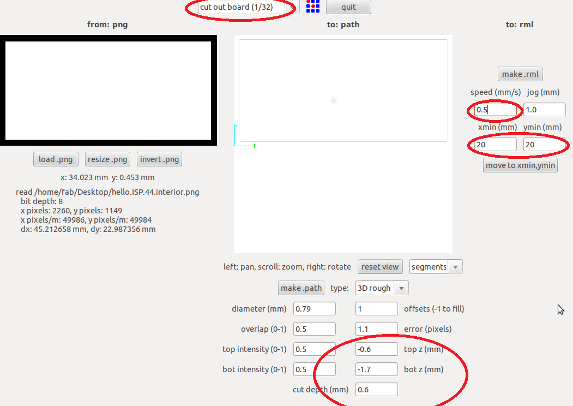Click the invert .png button
Viewport: 573px width, 406px height.
pos(159,159)
